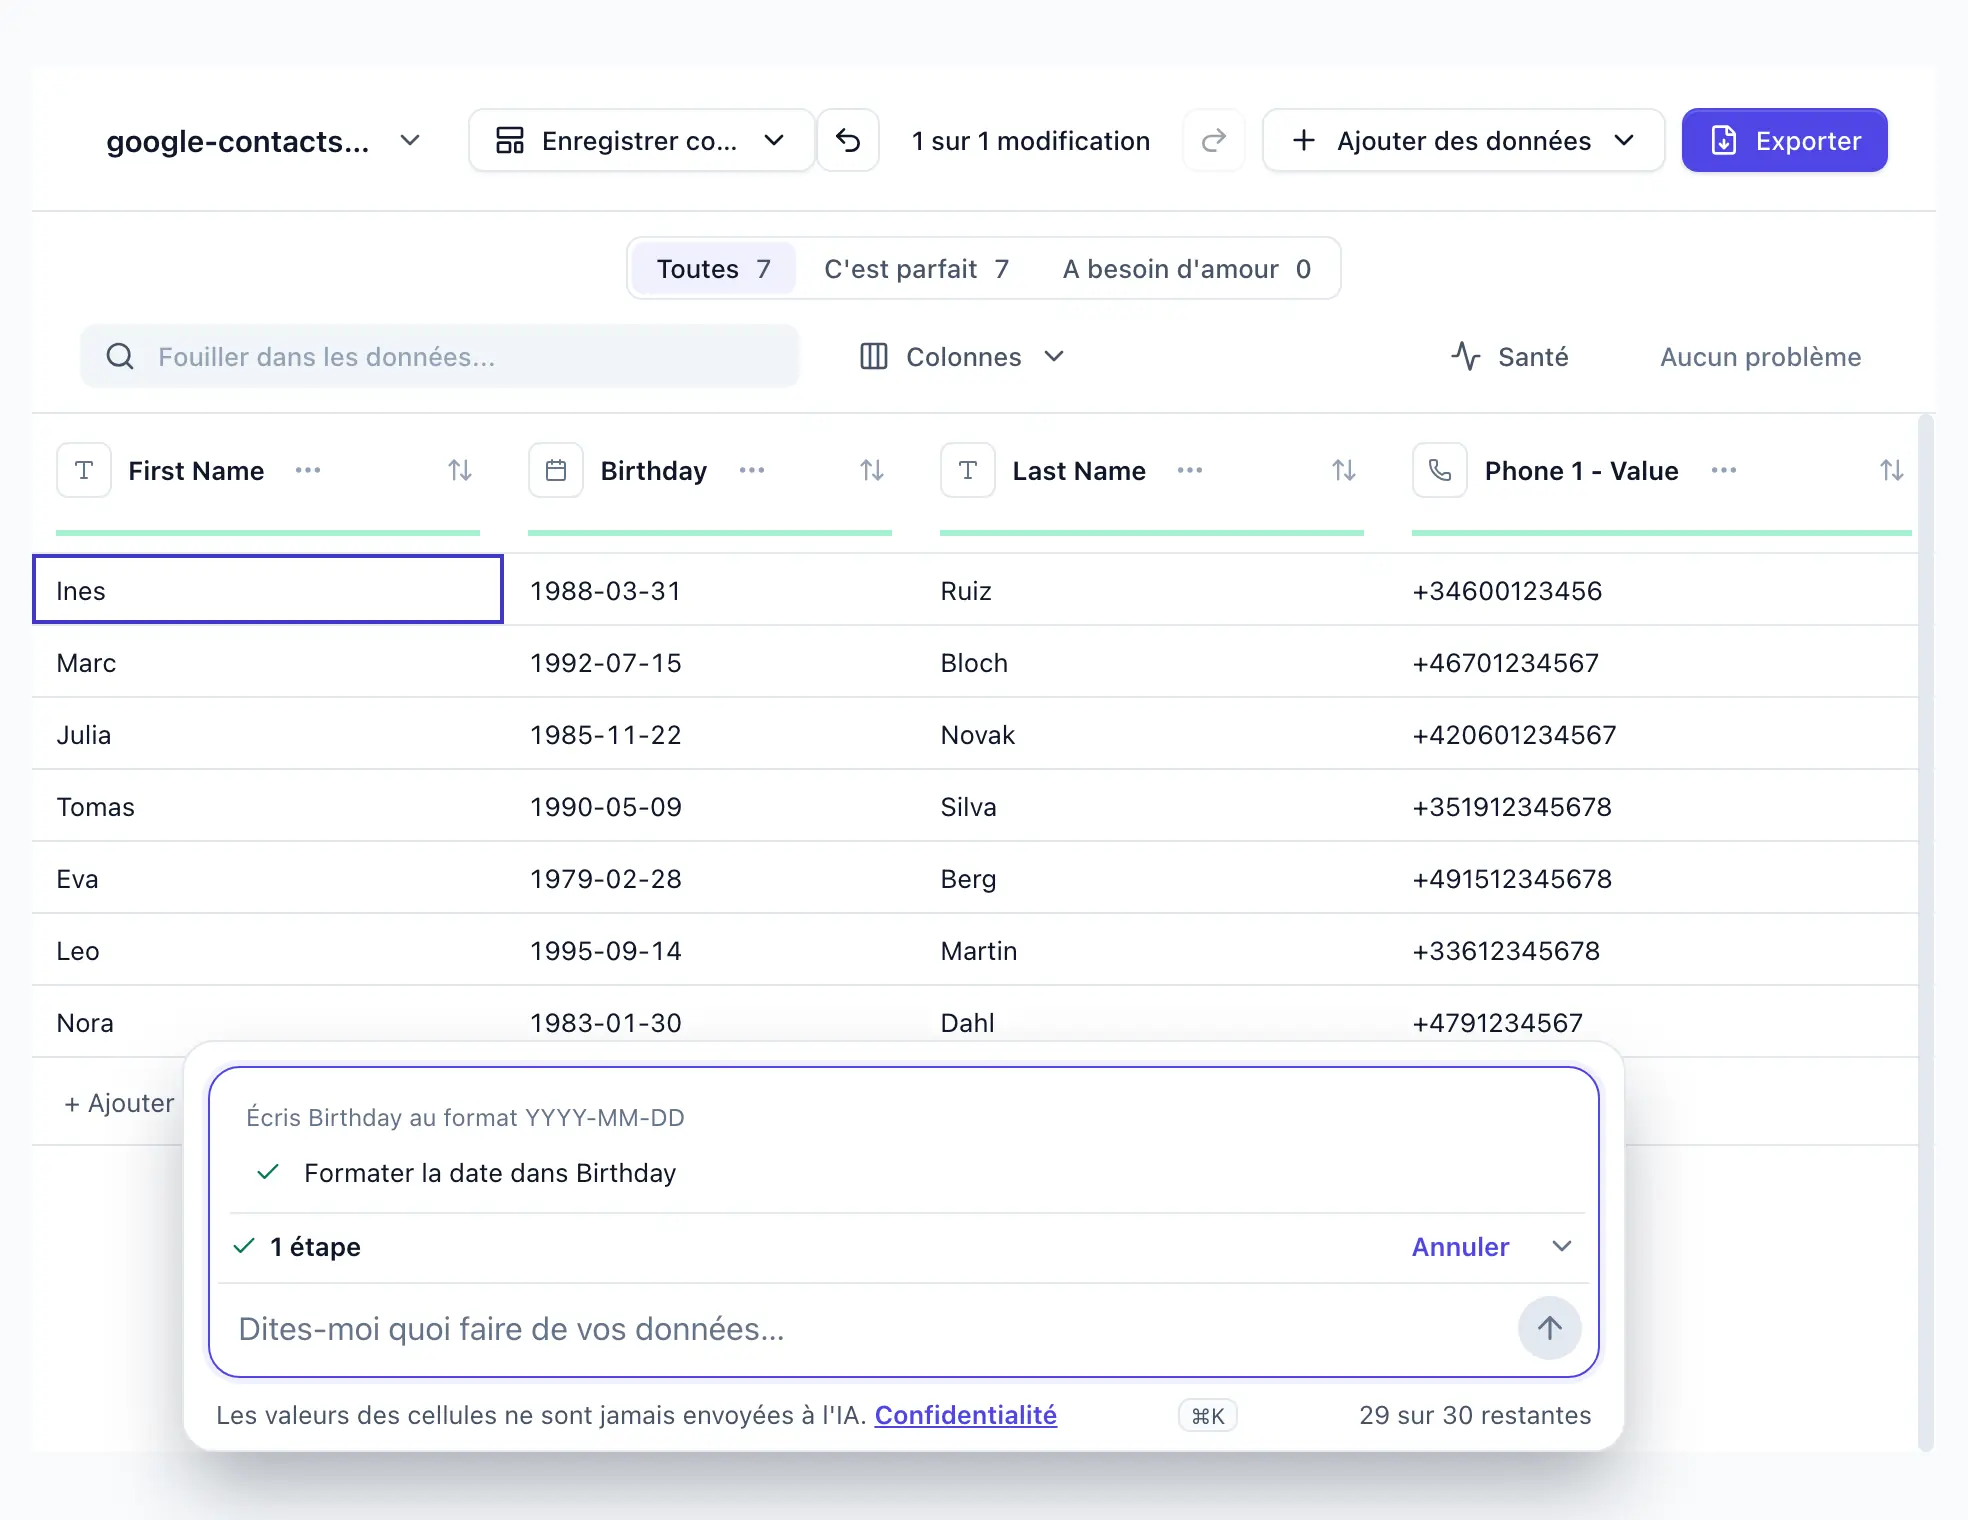Screen dimensions: 1968x1520
Task: Switch to the A besoin d'amour tab
Action: tap(1186, 269)
